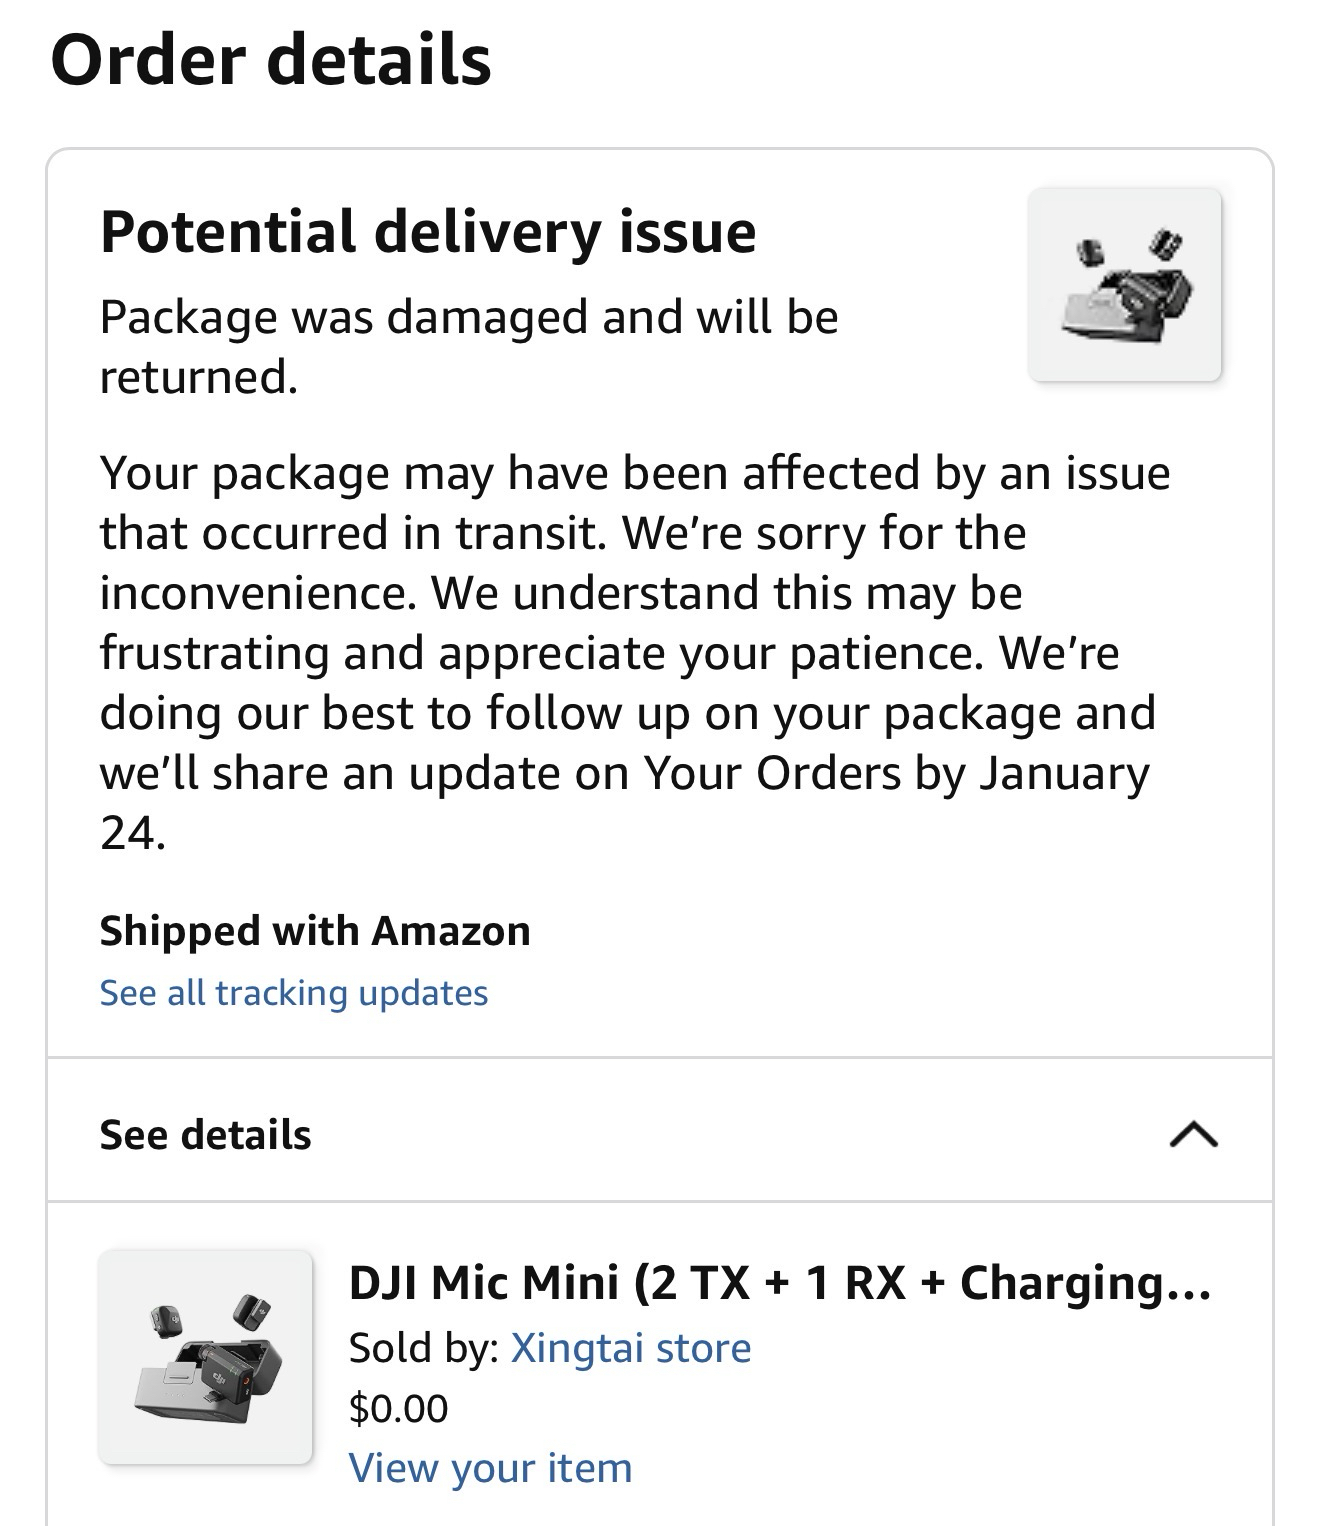Click the "Order details" page heading

tap(271, 60)
